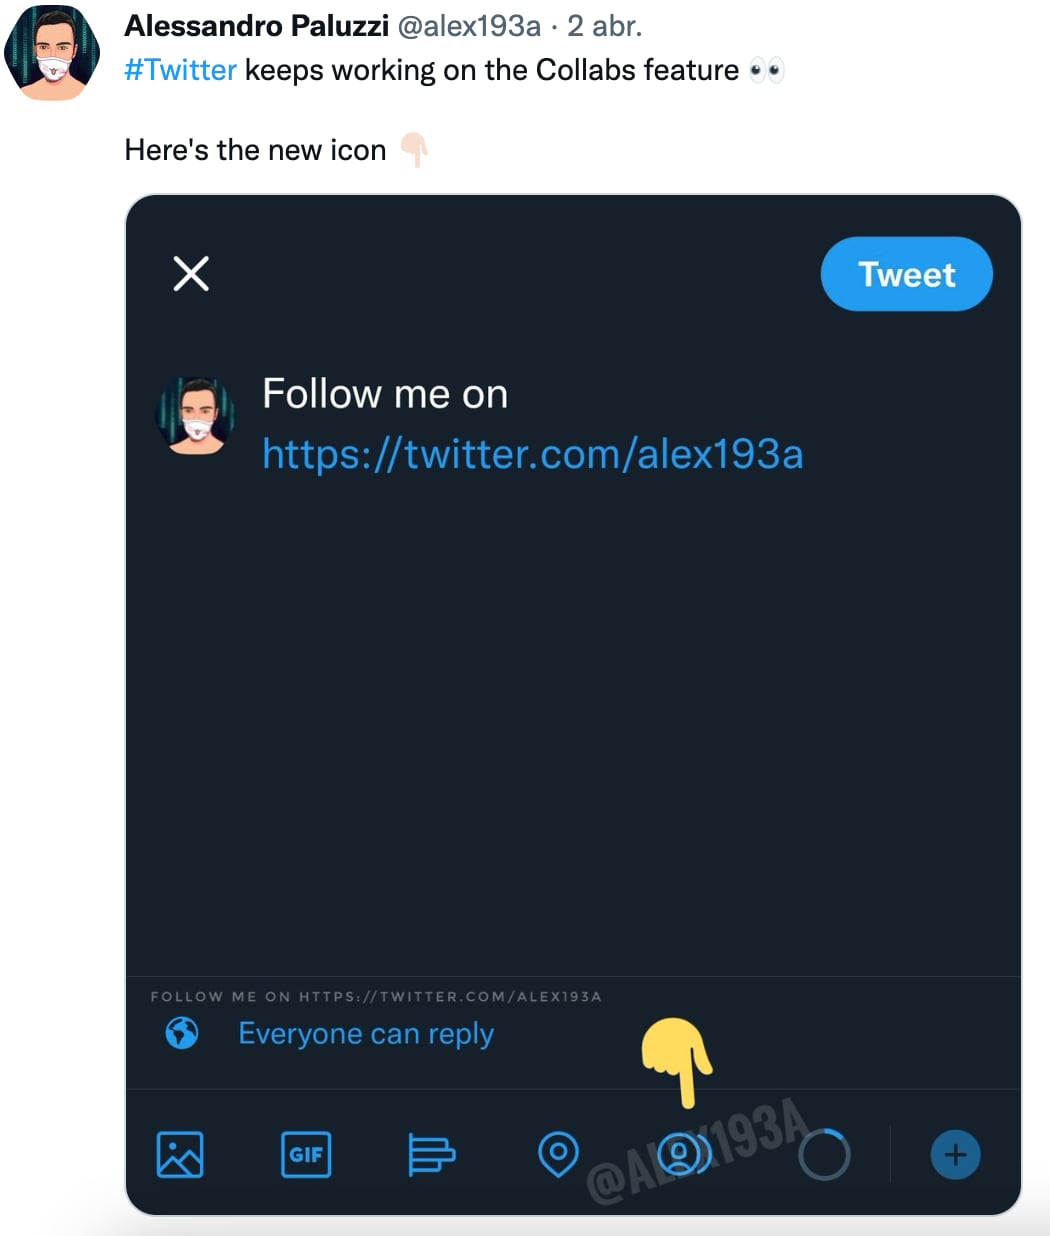
Task: Click Alessandro Paluzzi's profile avatar
Action: coord(51,52)
